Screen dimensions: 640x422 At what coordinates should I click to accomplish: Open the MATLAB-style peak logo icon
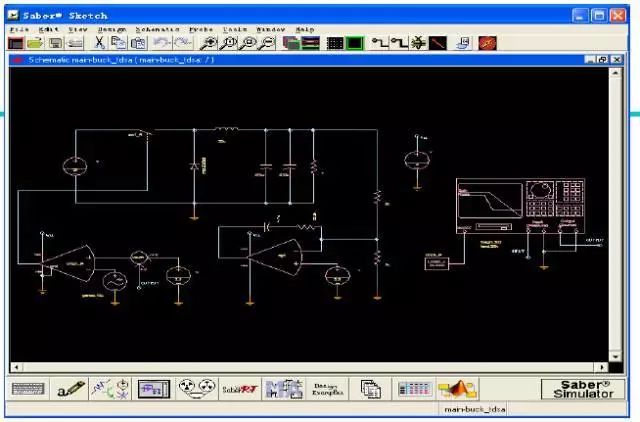point(457,389)
